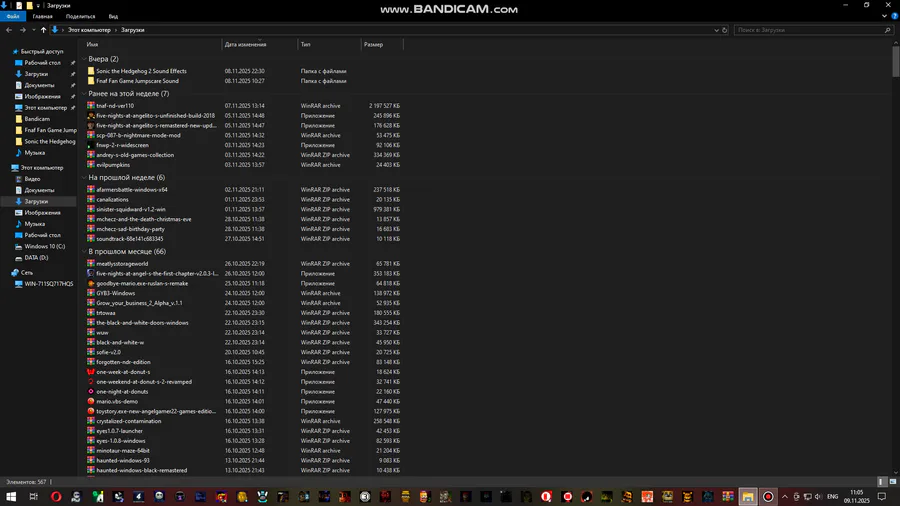Image resolution: width=900 pixels, height=506 pixels.
Task: Switch to the Главная ribbon tab
Action: (x=42, y=16)
